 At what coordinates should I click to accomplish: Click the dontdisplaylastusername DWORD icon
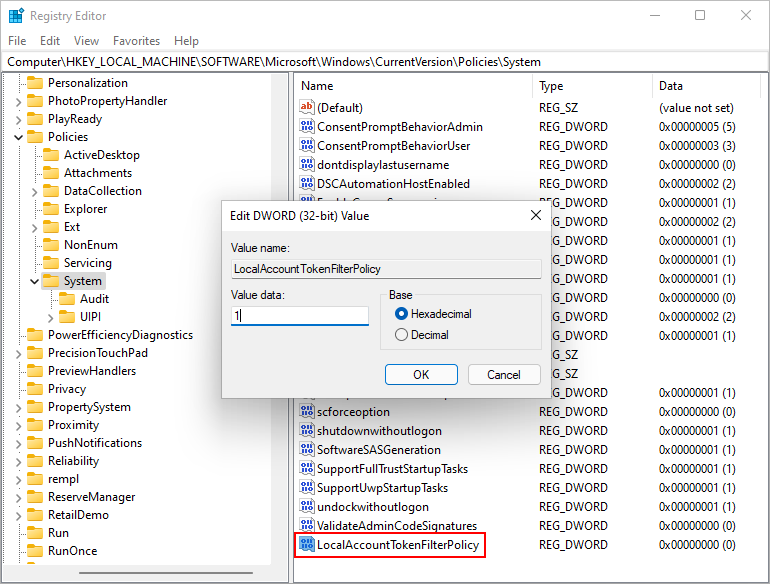coord(306,164)
